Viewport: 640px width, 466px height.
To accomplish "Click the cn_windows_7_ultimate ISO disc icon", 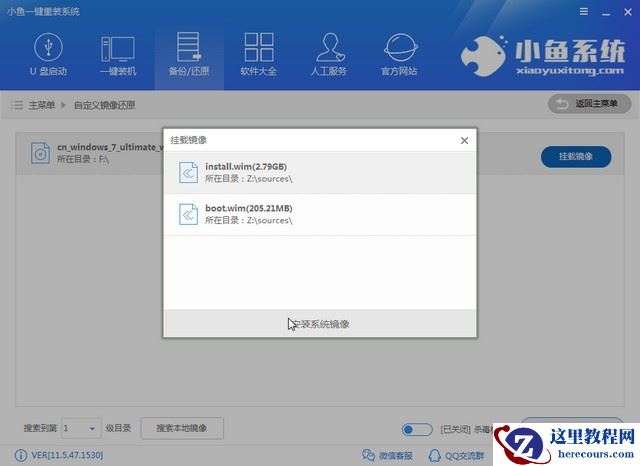I will click(x=40, y=154).
